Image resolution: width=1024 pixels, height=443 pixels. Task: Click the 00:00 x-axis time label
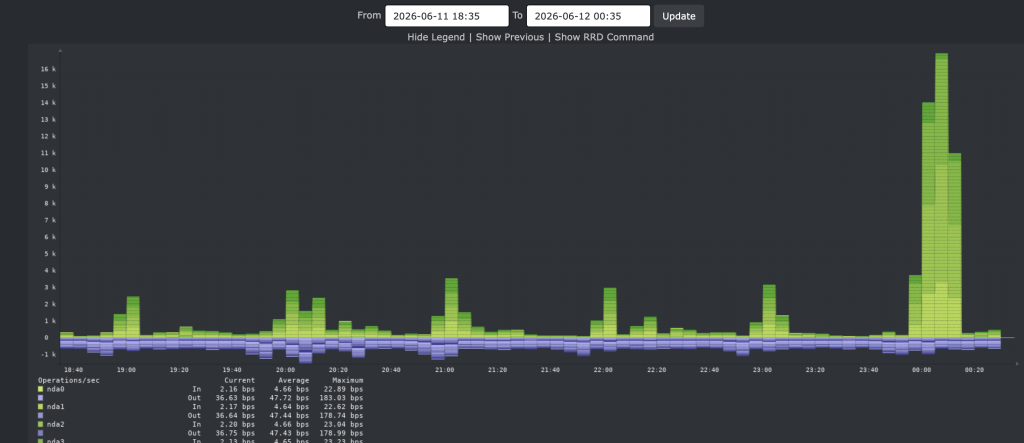coord(921,370)
